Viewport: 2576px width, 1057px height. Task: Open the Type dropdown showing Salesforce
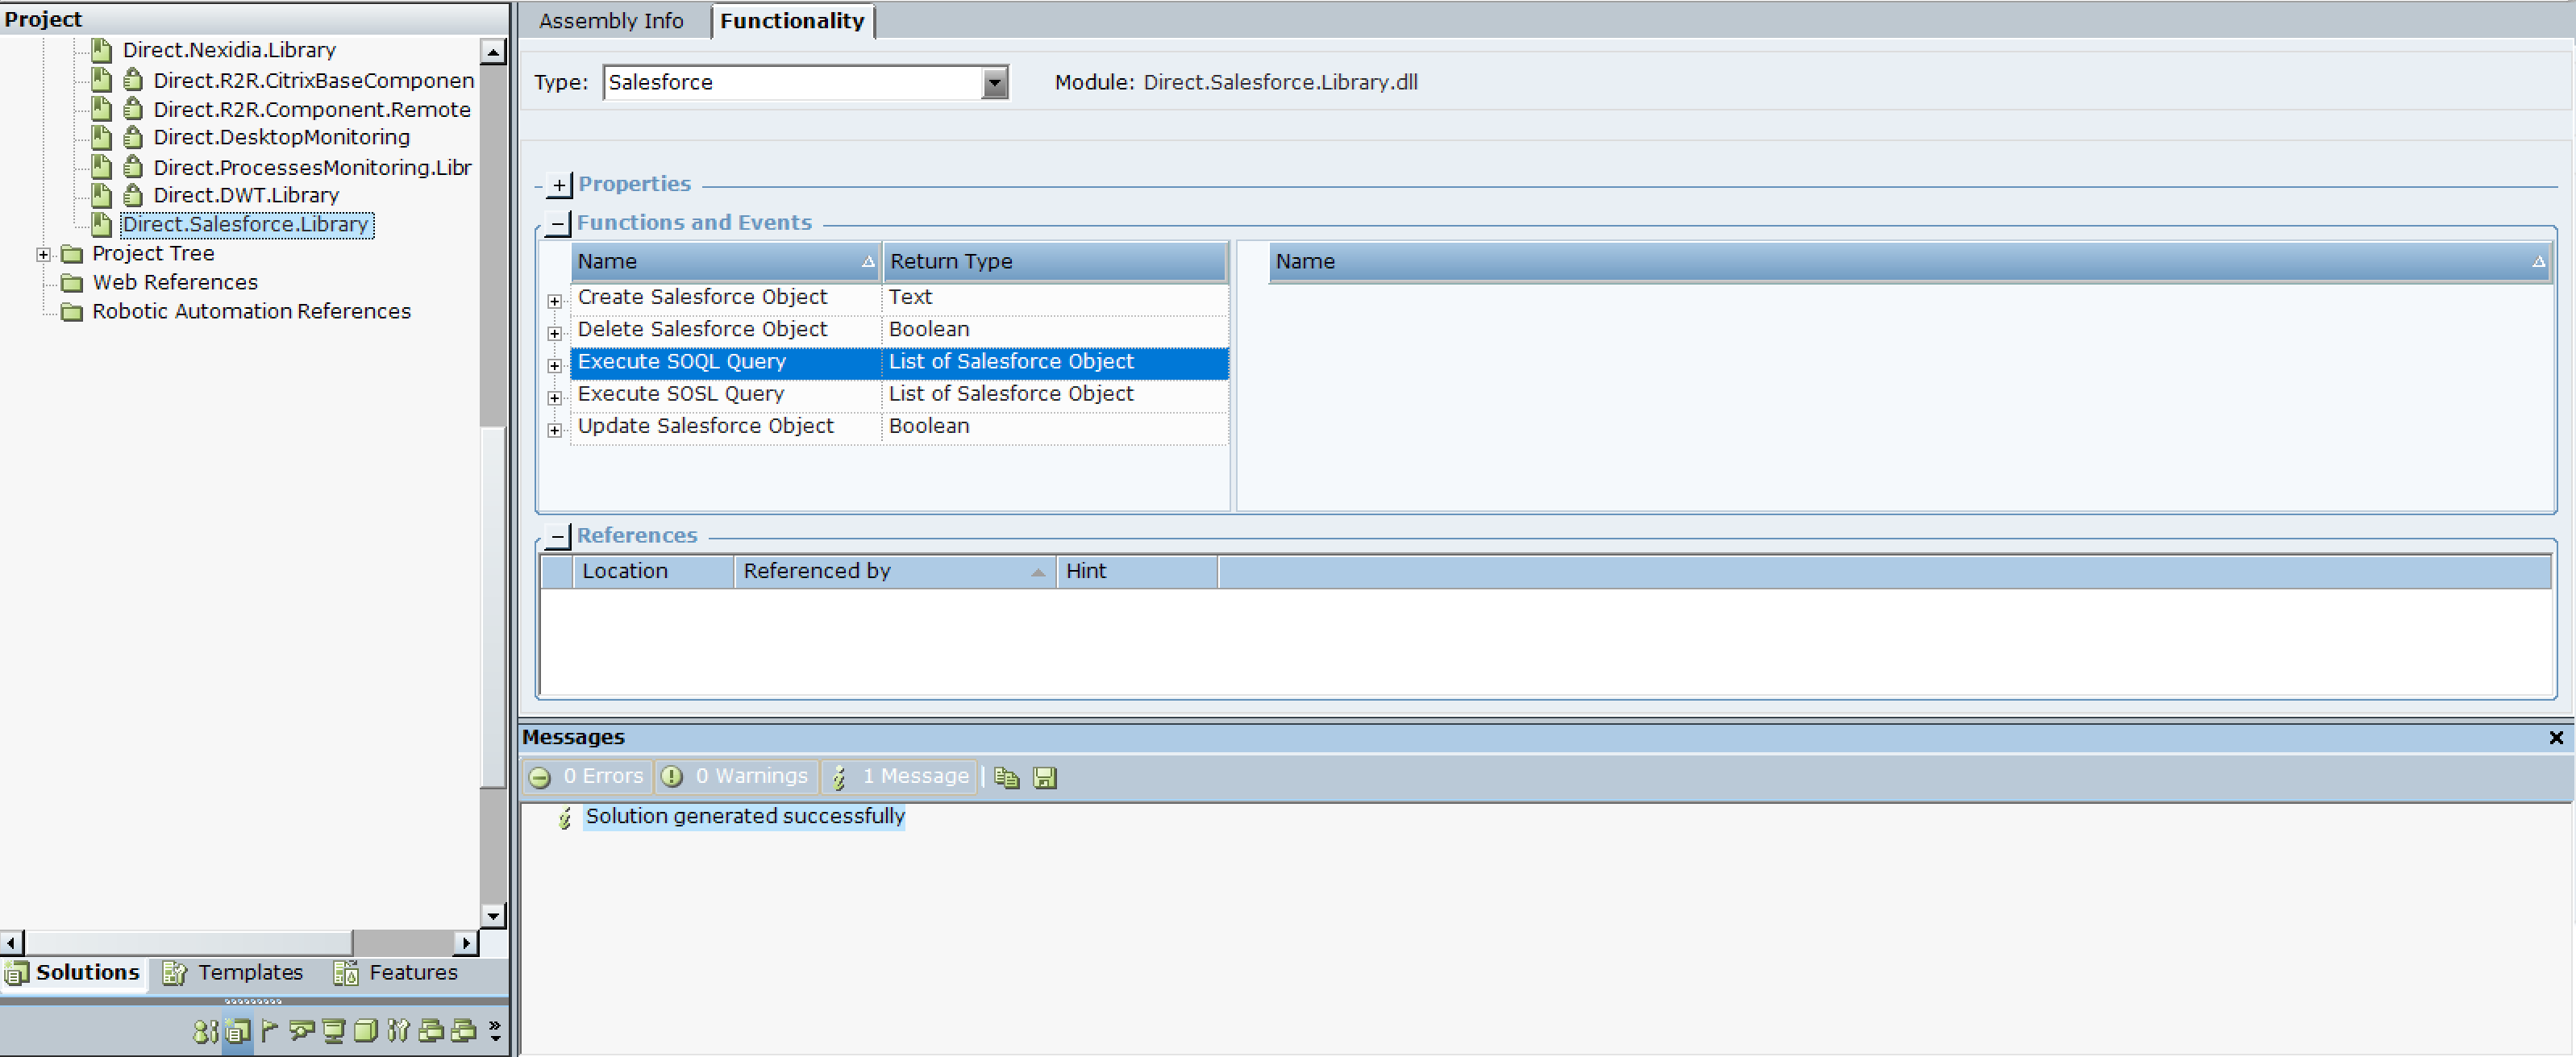tap(994, 83)
